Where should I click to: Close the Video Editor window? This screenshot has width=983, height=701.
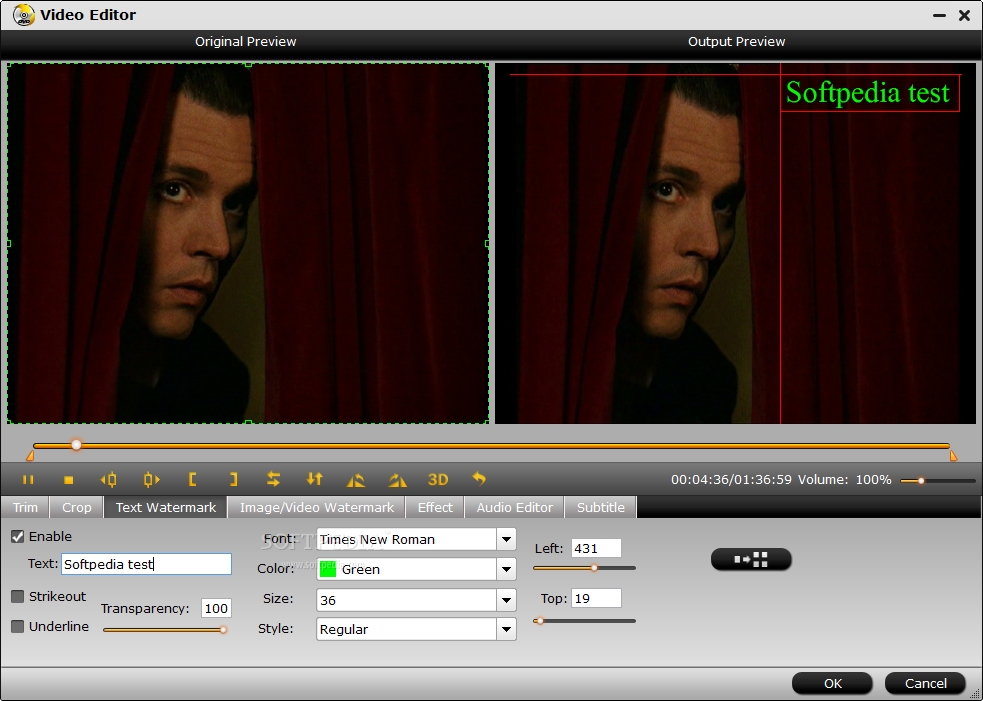tap(965, 15)
